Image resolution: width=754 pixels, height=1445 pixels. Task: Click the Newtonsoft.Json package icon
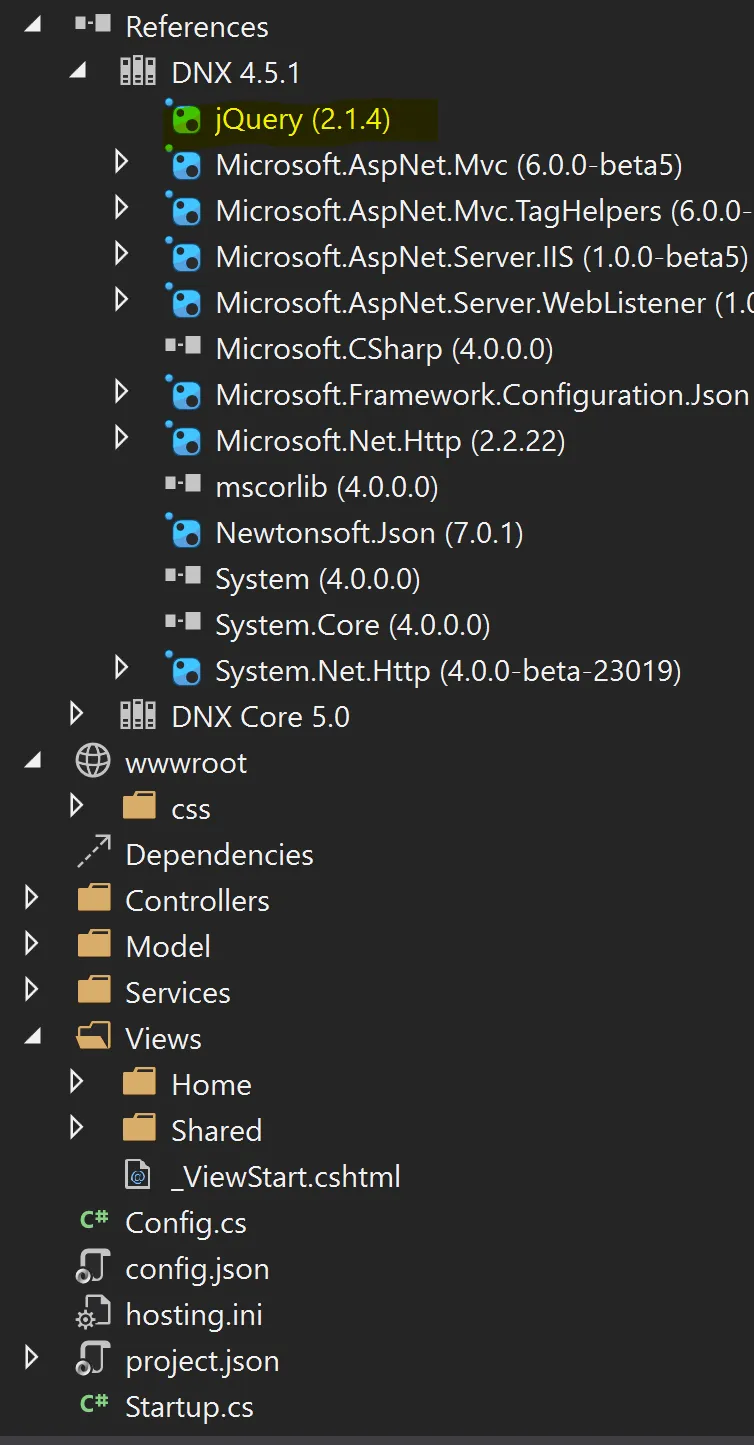coord(185,533)
